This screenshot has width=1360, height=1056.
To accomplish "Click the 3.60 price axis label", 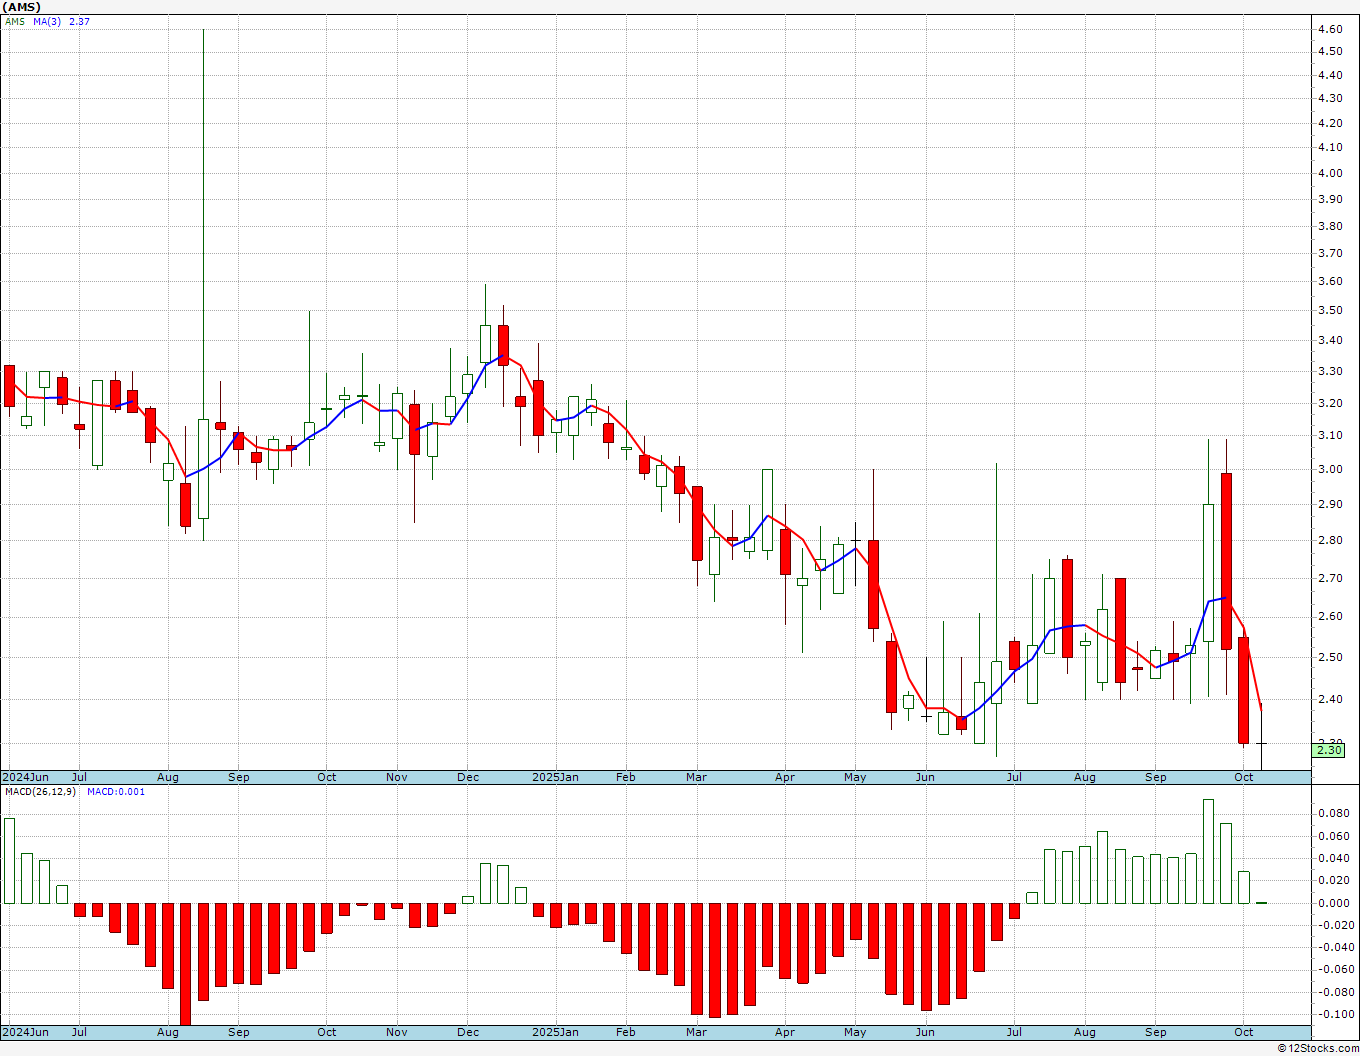I will click(x=1330, y=282).
